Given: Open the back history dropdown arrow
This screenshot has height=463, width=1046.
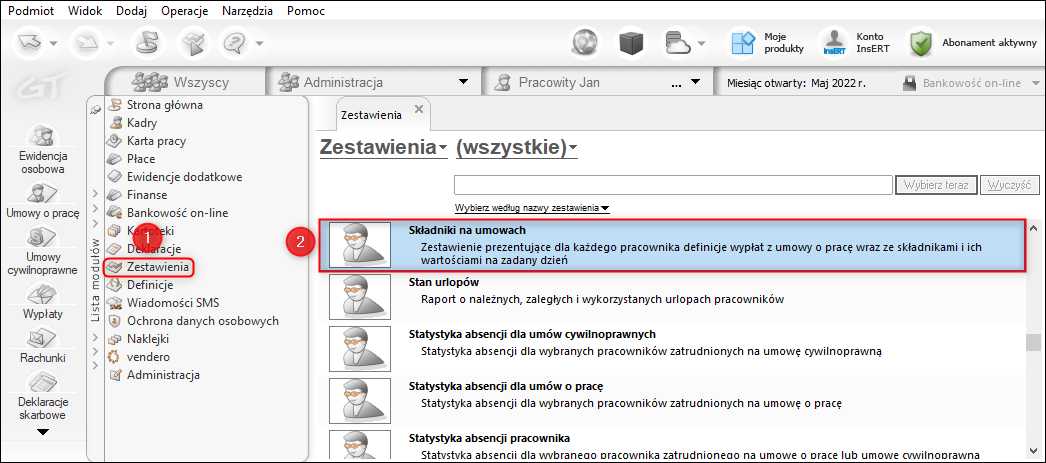Looking at the screenshot, I should click(x=53, y=44).
